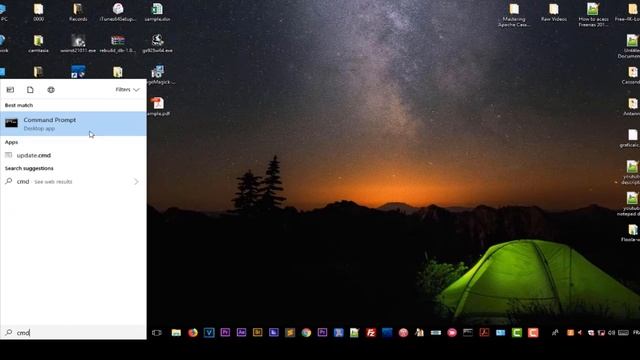The image size is (640, 360).
Task: Select the iTunes64Setup installer desktop icon
Action: pyautogui.click(x=118, y=12)
